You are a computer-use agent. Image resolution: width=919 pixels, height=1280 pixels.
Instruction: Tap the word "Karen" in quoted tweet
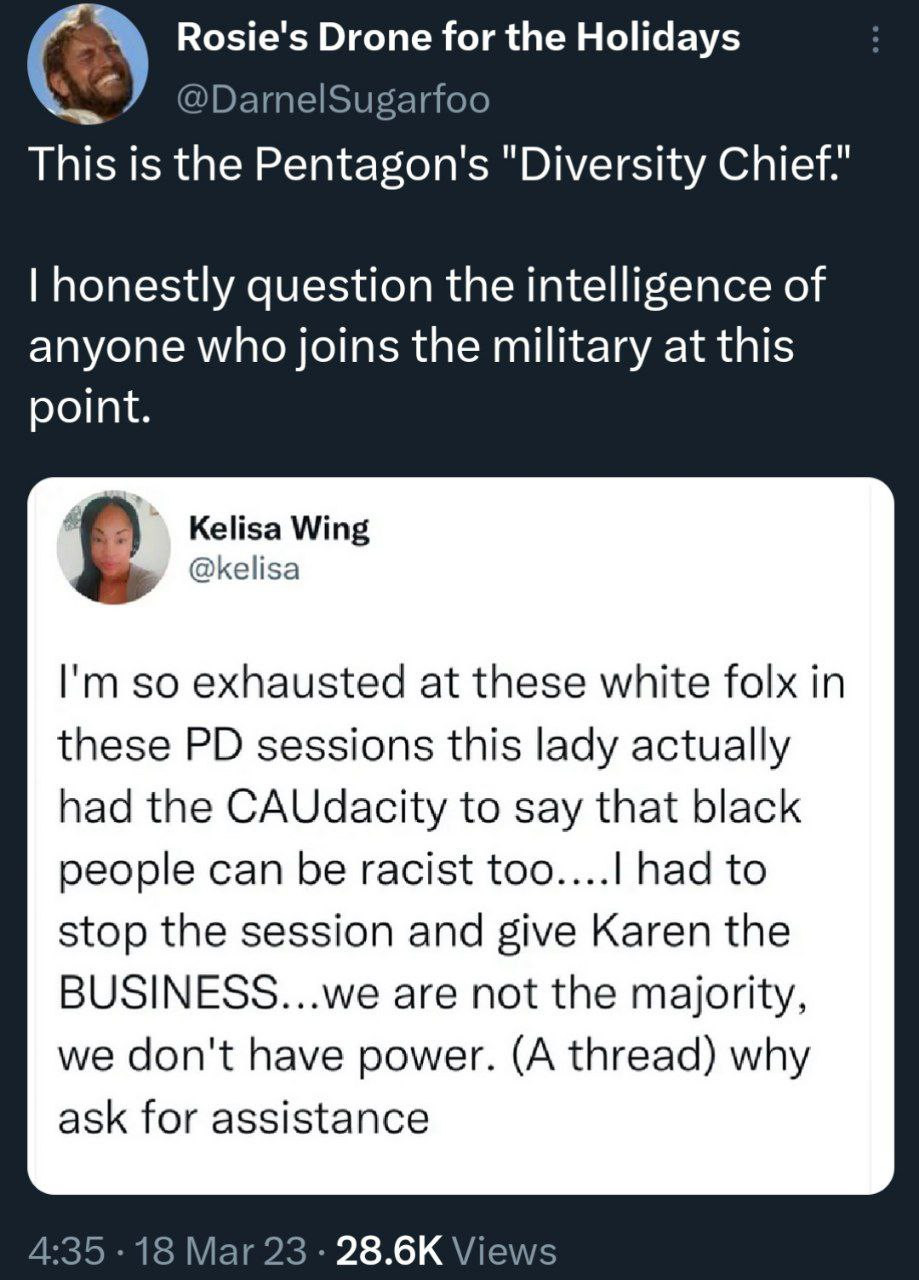(x=639, y=931)
